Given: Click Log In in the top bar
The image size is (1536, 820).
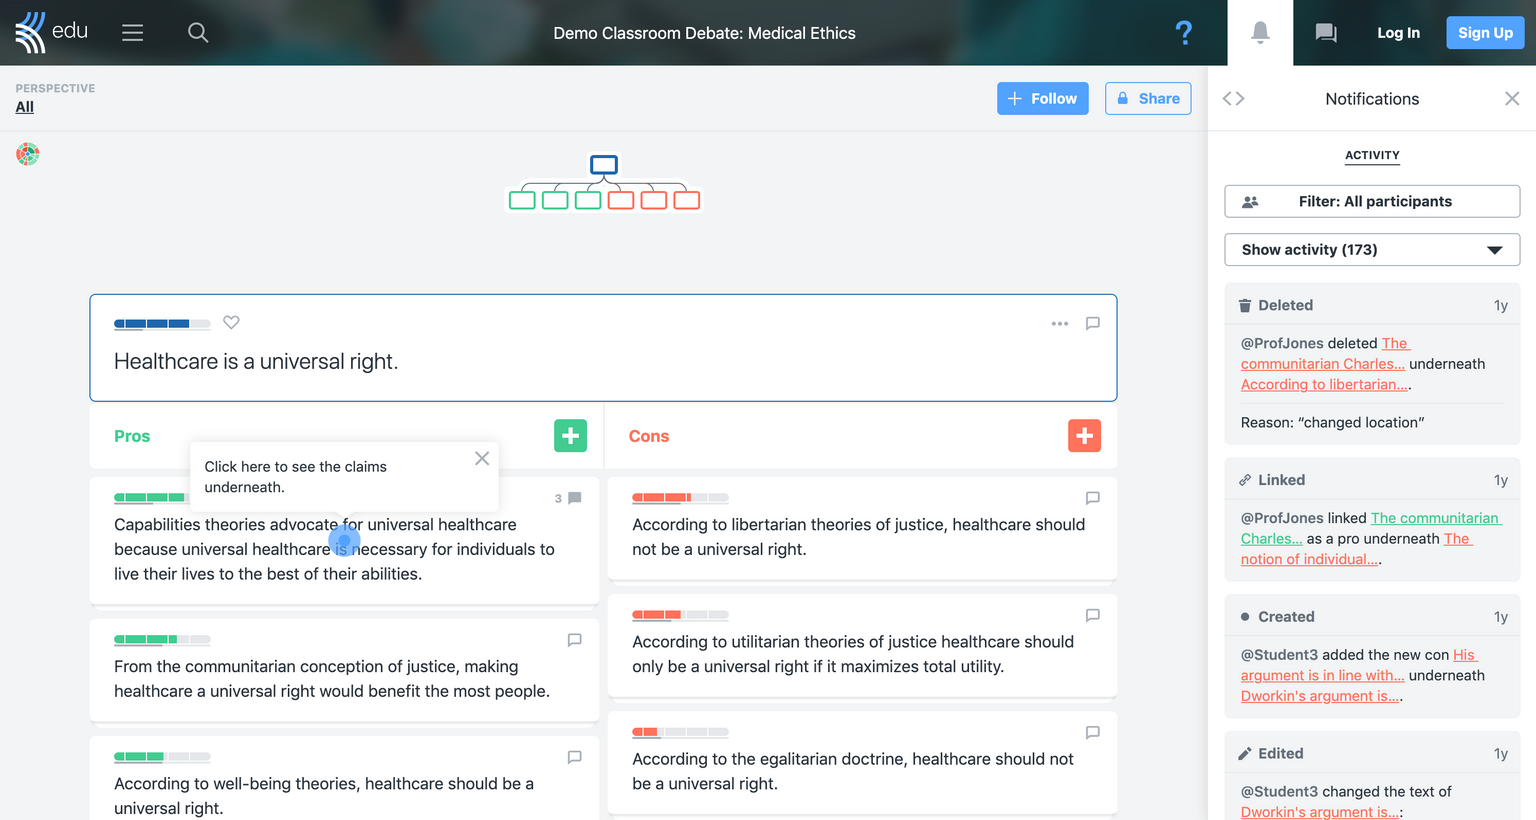Looking at the screenshot, I should (1398, 32).
